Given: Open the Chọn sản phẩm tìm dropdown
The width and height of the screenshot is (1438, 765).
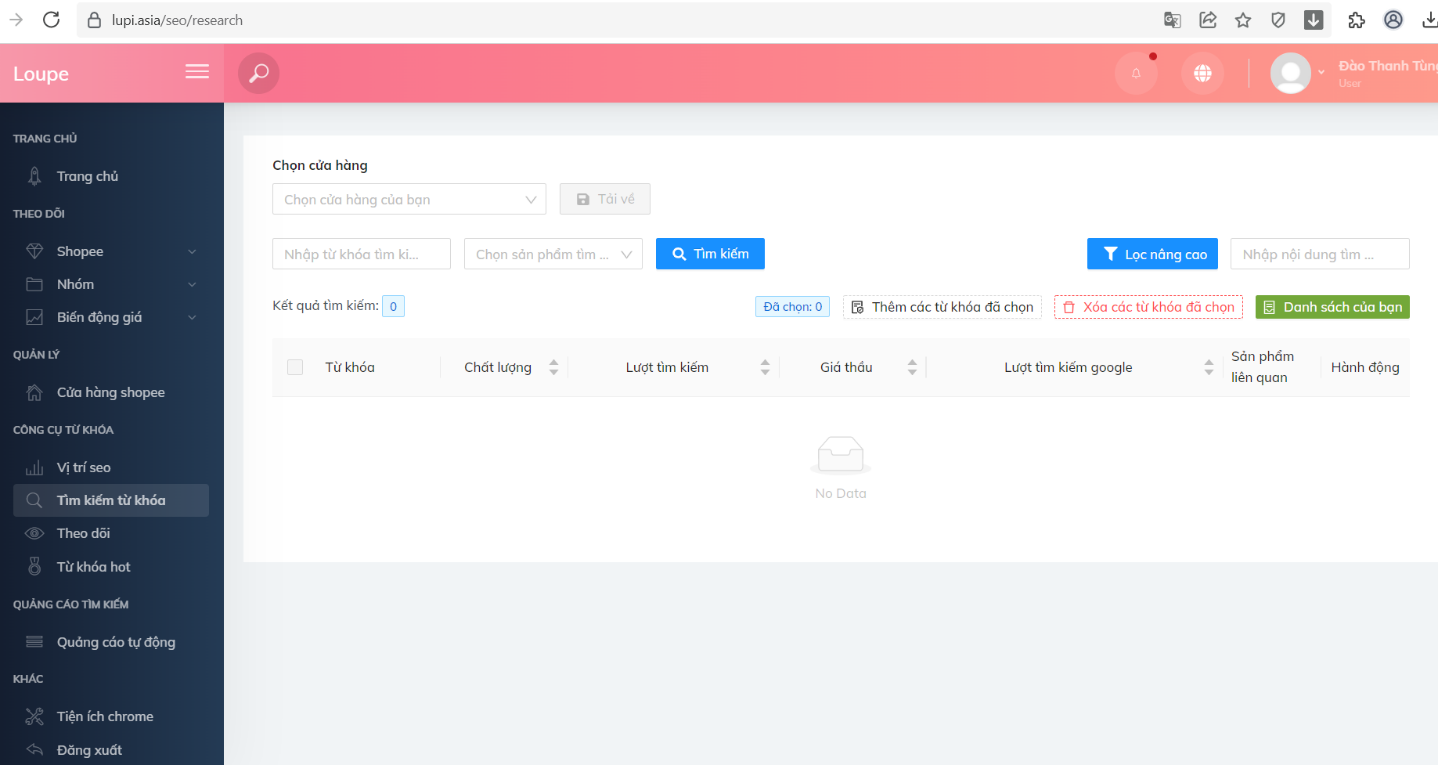Looking at the screenshot, I should coord(553,254).
